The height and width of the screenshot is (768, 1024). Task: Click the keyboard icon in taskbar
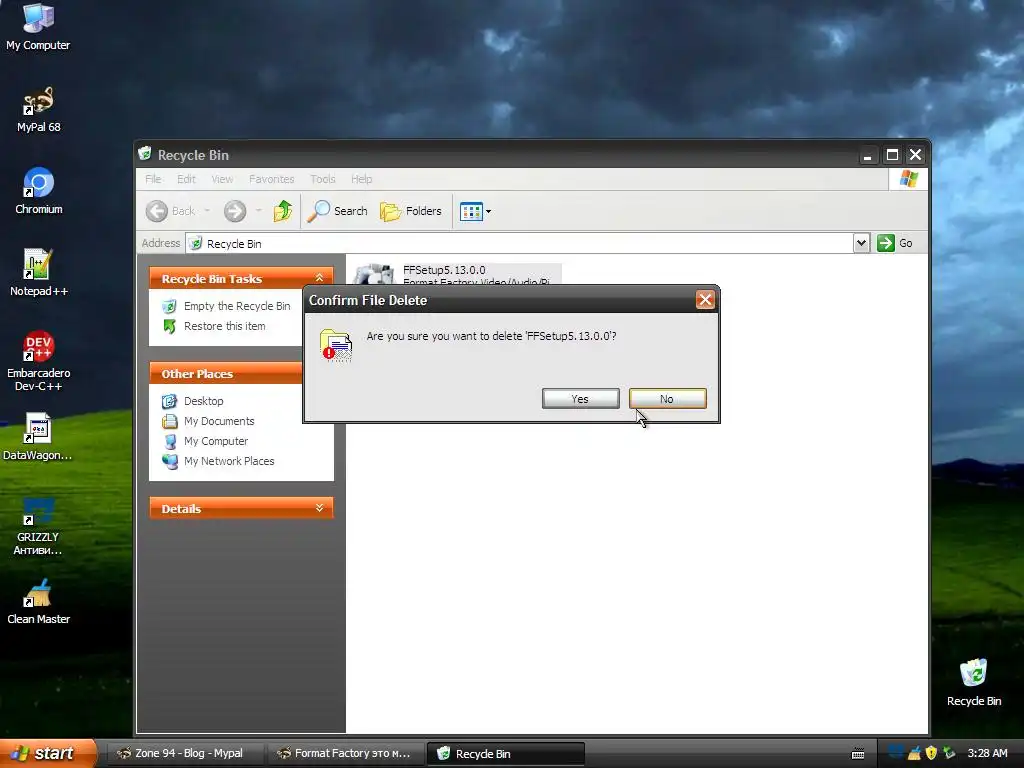point(858,754)
